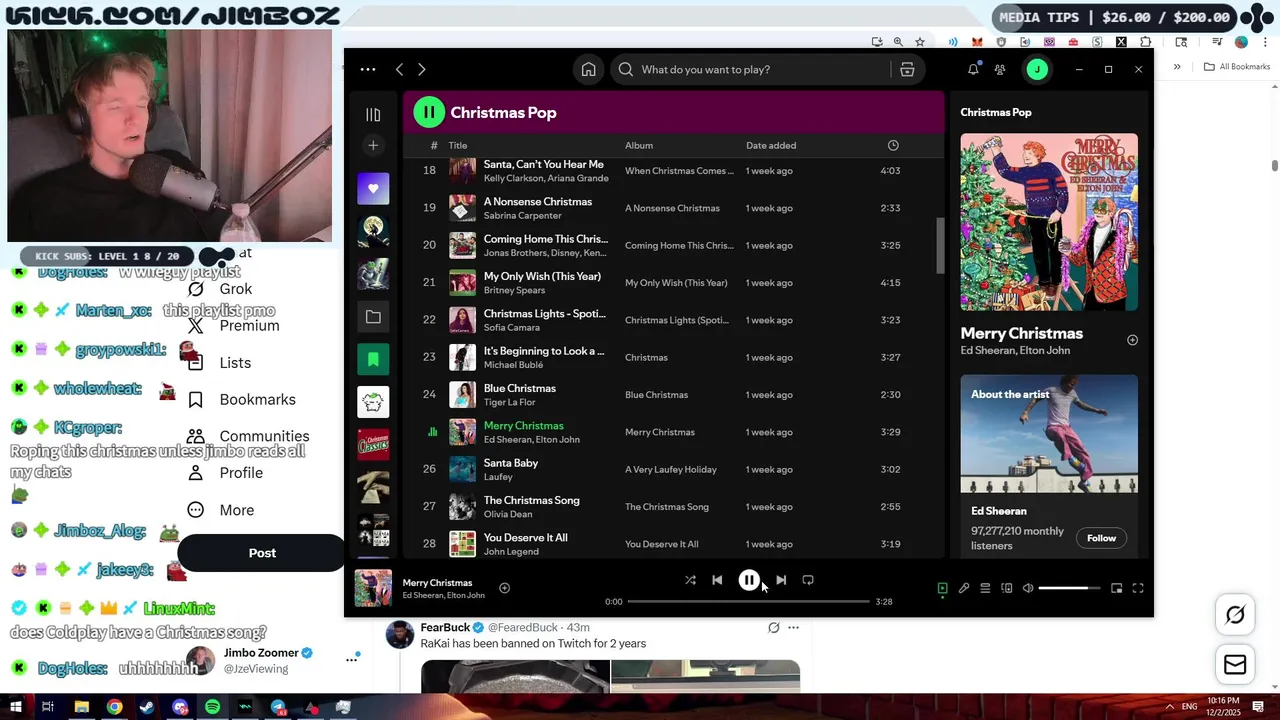The height and width of the screenshot is (720, 1280).
Task: Open lyrics microphone icon
Action: click(x=964, y=589)
